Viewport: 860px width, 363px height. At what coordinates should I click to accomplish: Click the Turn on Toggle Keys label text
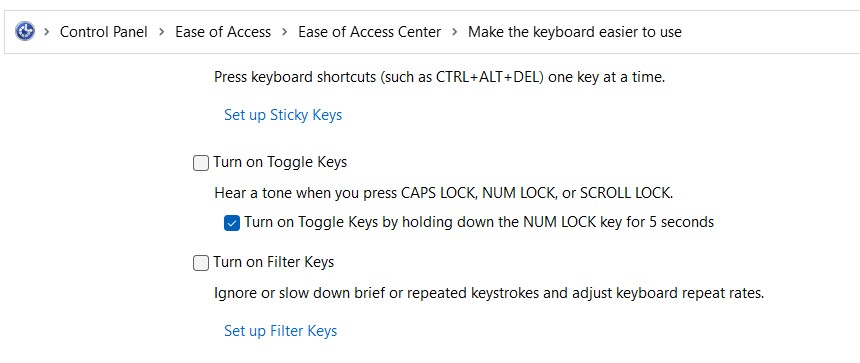280,162
